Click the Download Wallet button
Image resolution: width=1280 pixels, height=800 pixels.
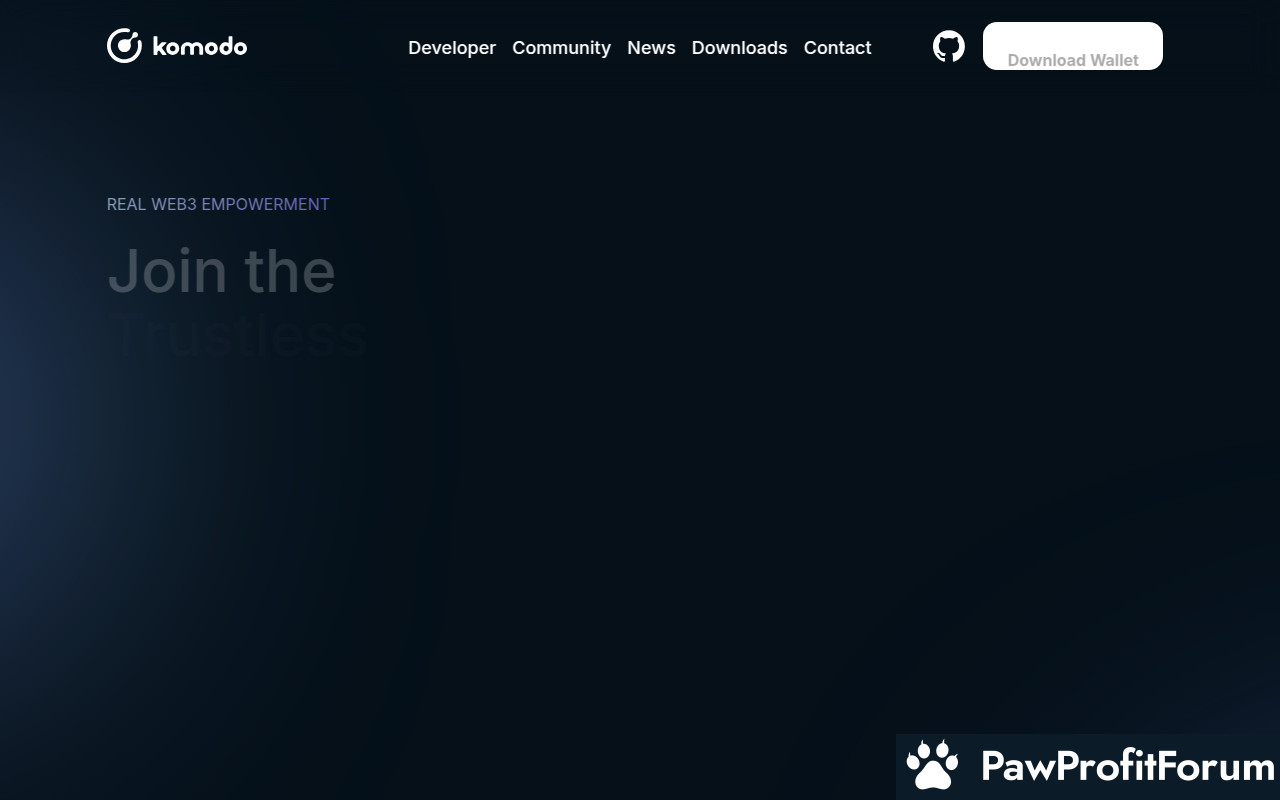tap(1073, 46)
